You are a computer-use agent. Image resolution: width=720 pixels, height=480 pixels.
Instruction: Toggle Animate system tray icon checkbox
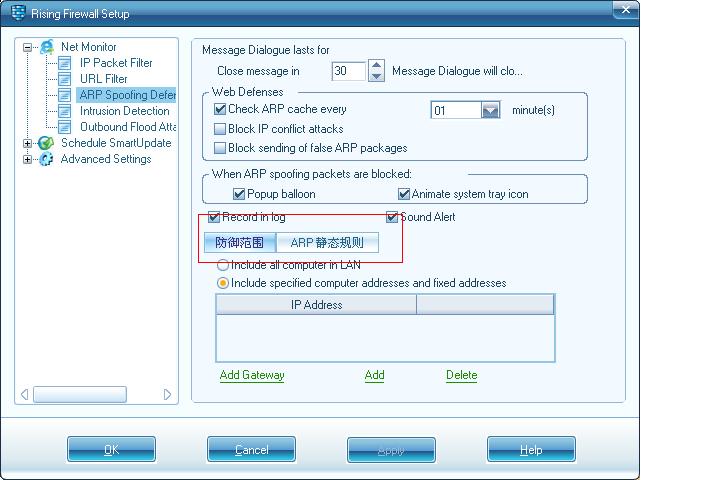[x=404, y=194]
